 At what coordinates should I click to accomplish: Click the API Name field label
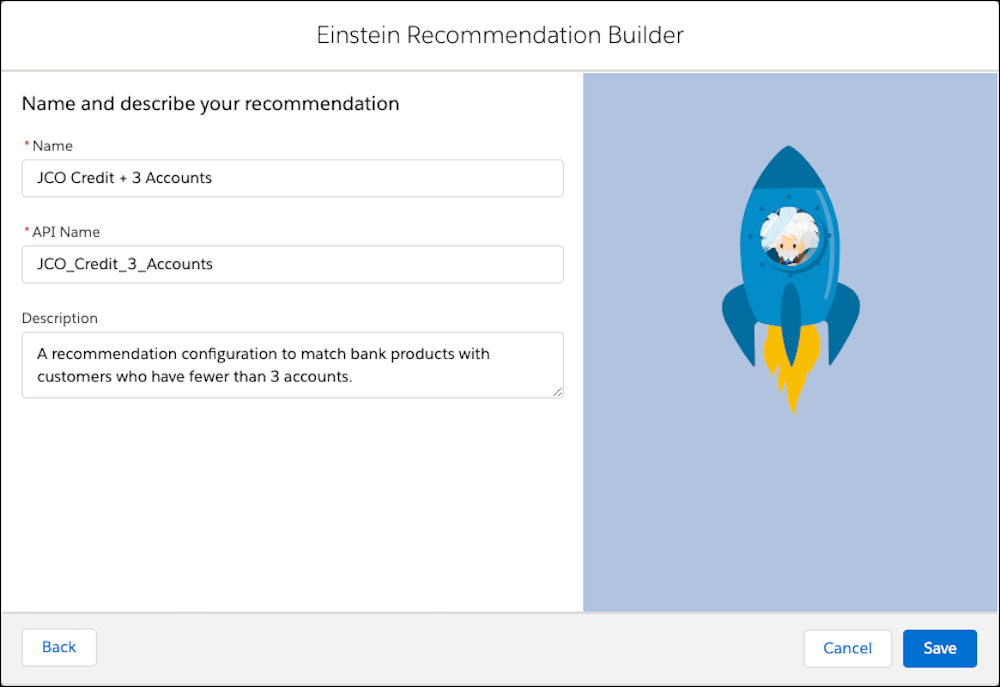(66, 232)
